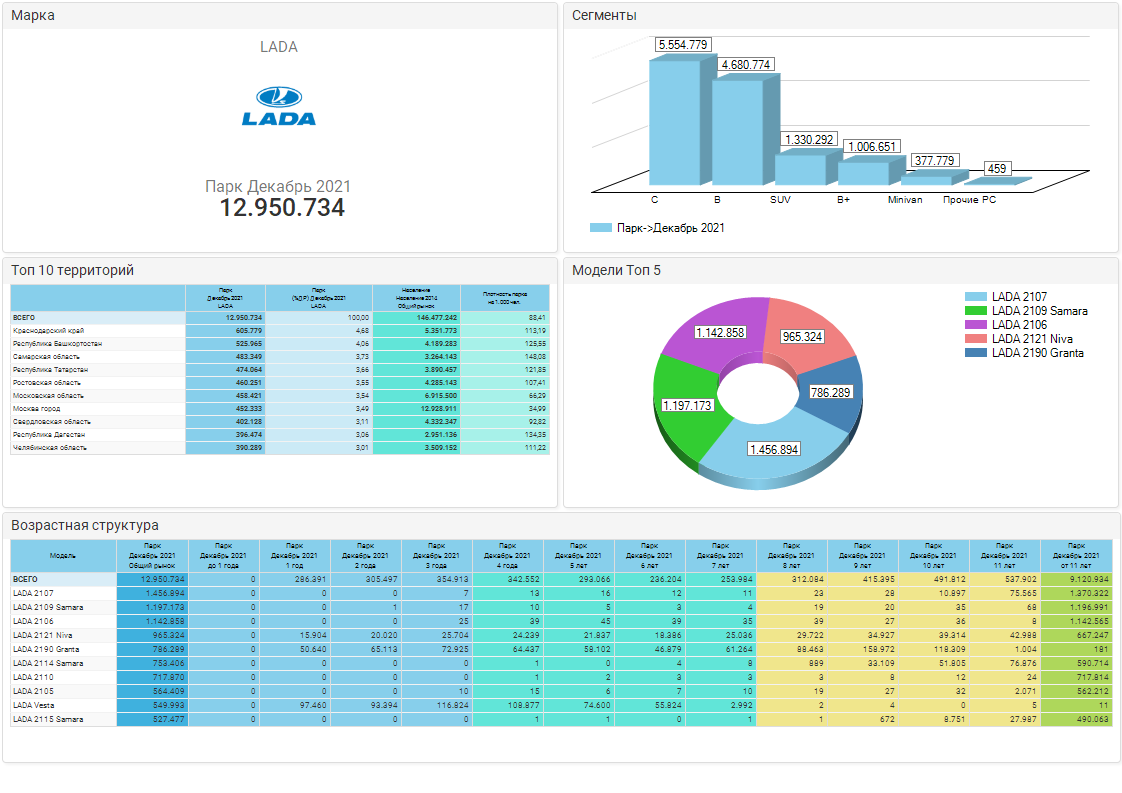Click the LADA 2107 legend color swatch

(976, 297)
